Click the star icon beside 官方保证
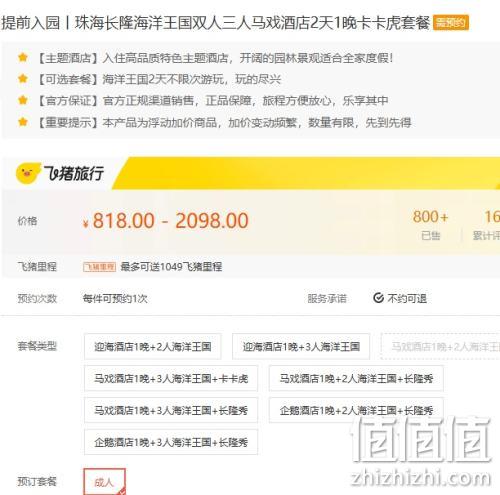The image size is (500, 495). coord(23,100)
